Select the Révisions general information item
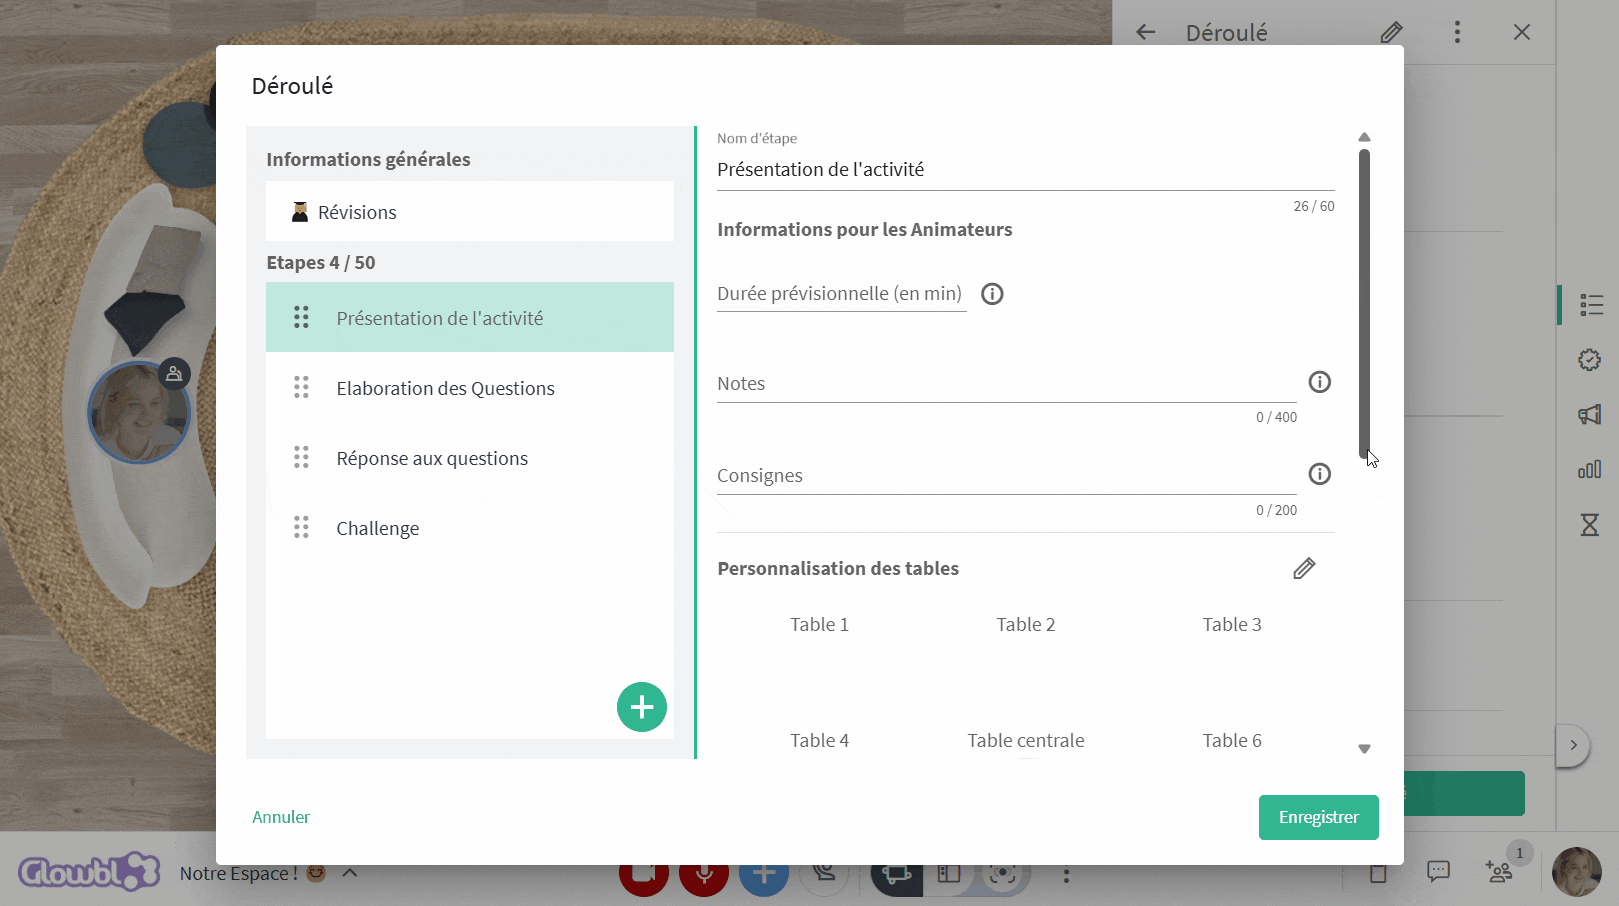Image resolution: width=1619 pixels, height=906 pixels. point(470,211)
